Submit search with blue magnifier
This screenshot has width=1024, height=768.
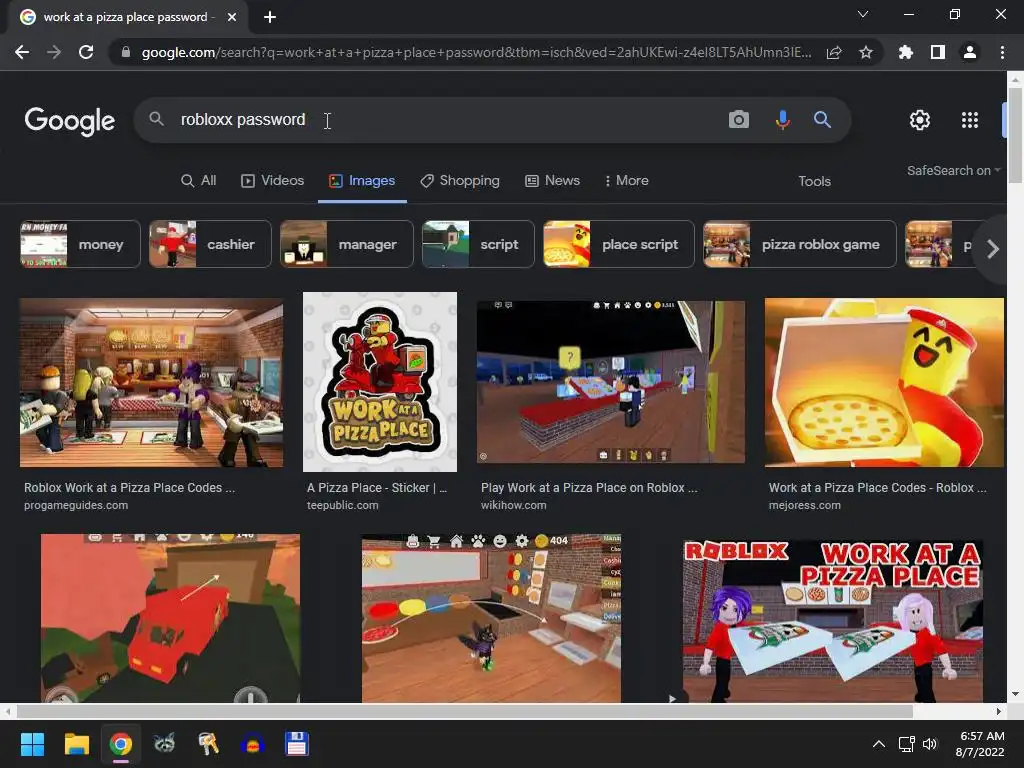pos(822,120)
